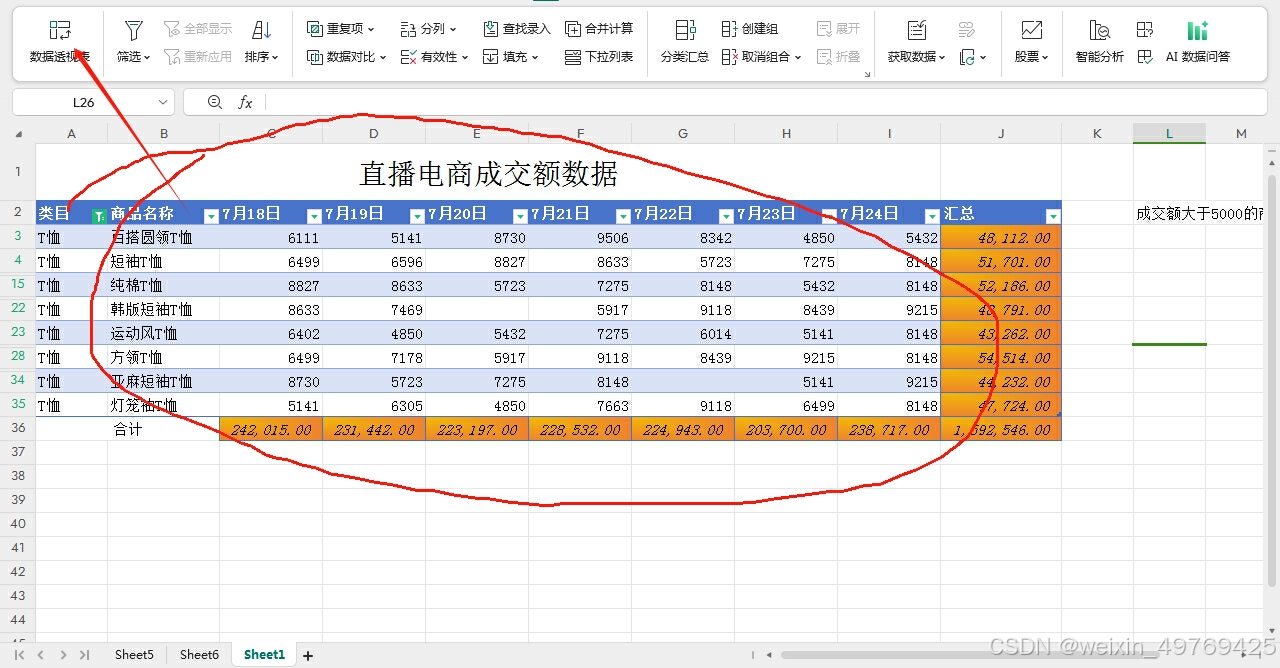The width and height of the screenshot is (1280, 668).
Task: Select the Sheet1 tab
Action: [264, 655]
